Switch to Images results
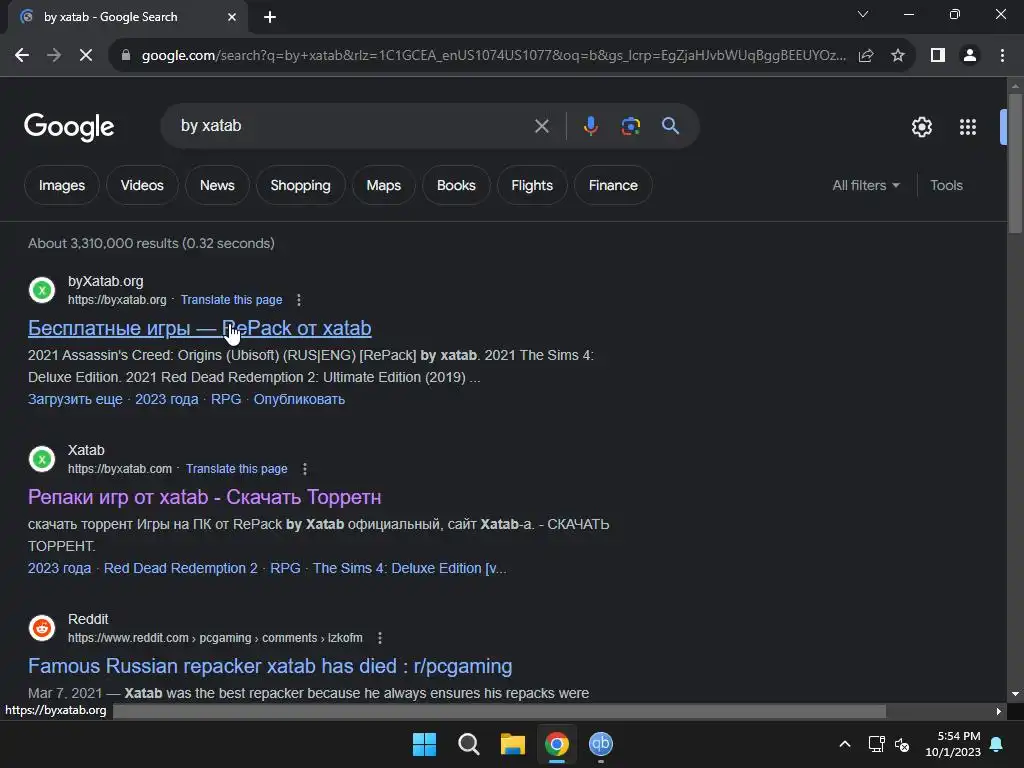1024x768 pixels. point(62,185)
